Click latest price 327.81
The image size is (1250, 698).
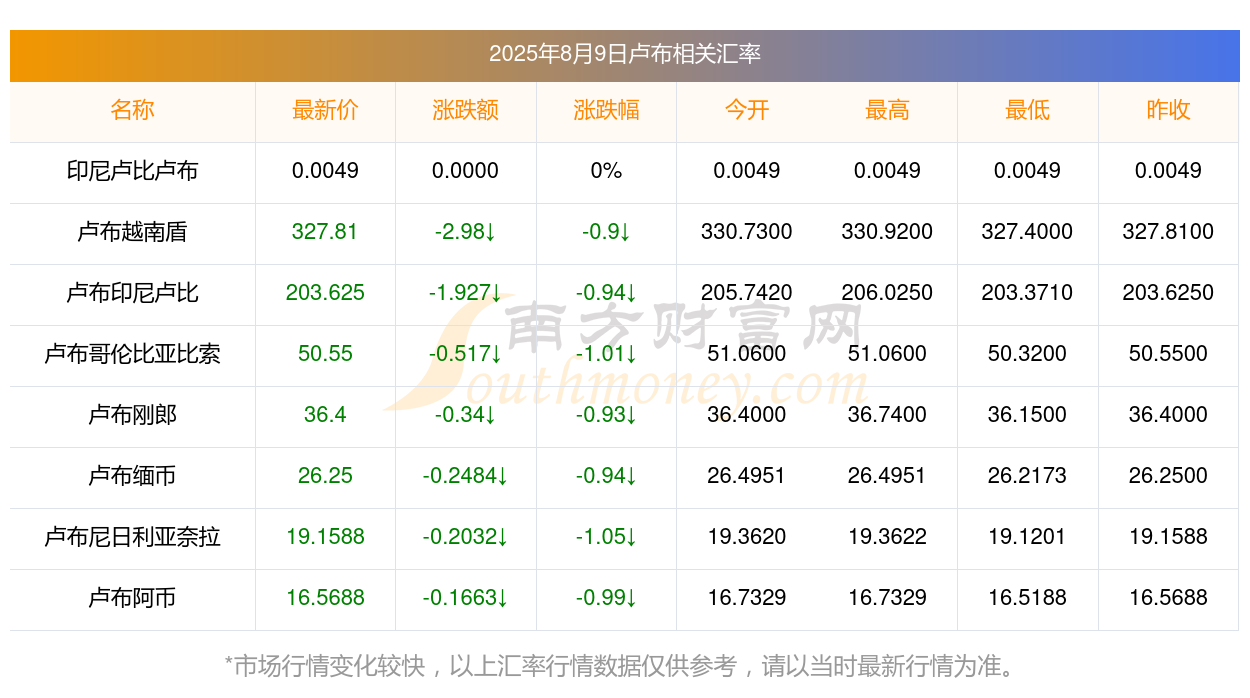tap(325, 232)
